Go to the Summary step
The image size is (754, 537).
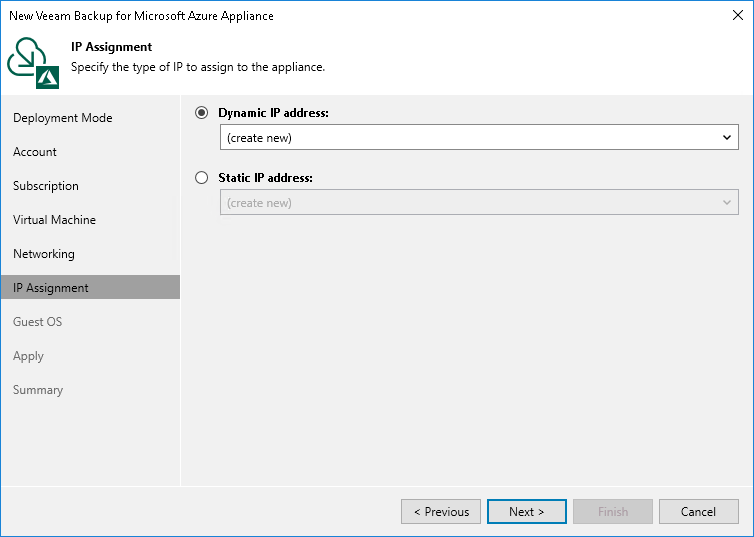[x=38, y=390]
